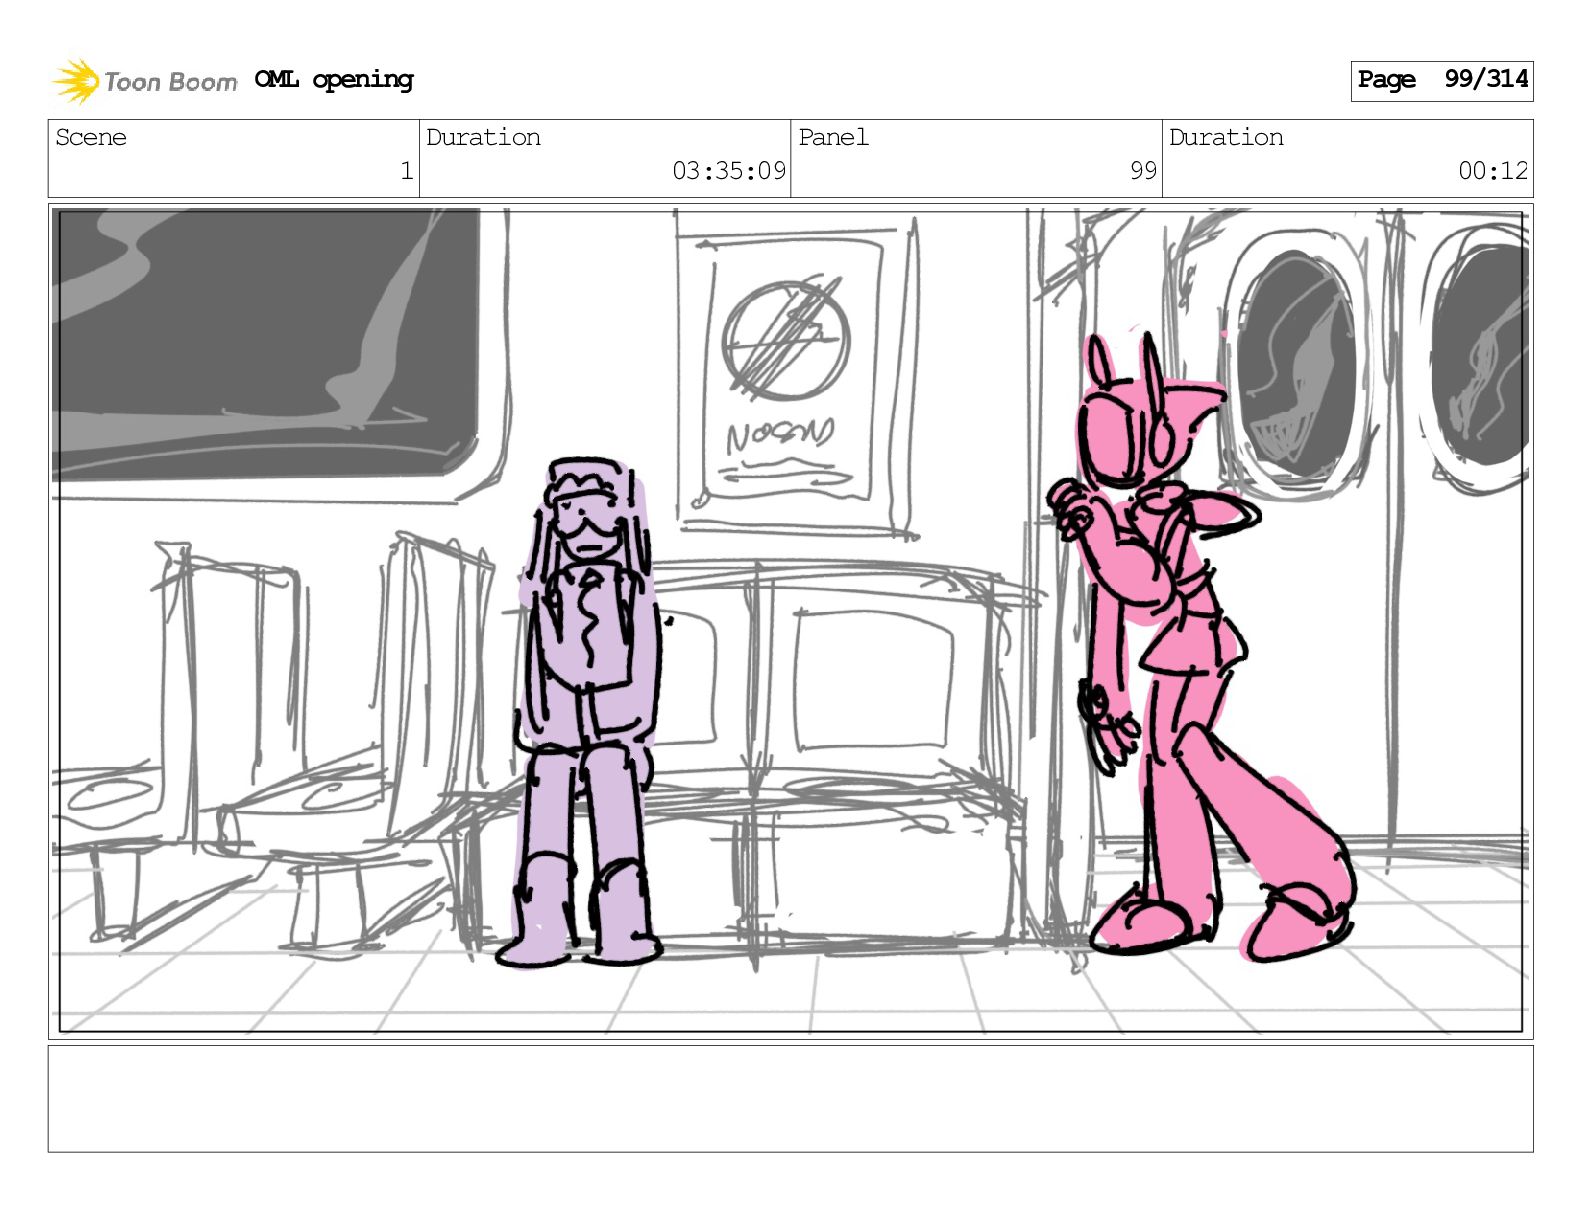The image size is (1584, 1224).
Task: Click the empty notes box below the panel
Action: coord(791,1099)
